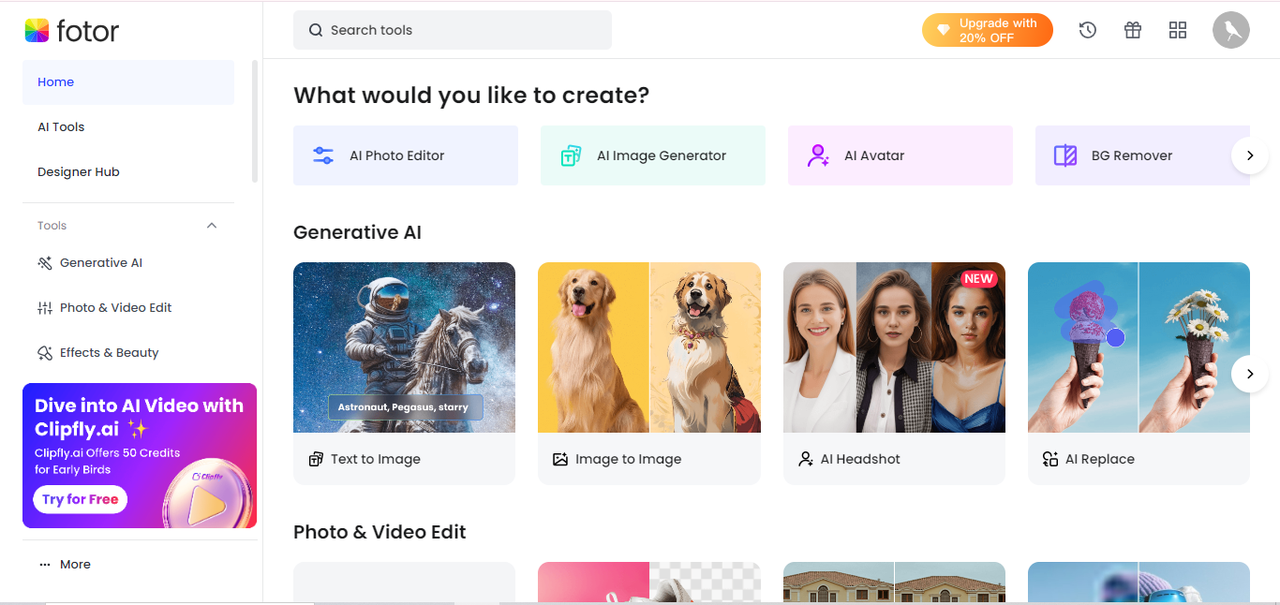The image size is (1280, 605).
Task: Click the Fotor logo
Action: [x=71, y=31]
